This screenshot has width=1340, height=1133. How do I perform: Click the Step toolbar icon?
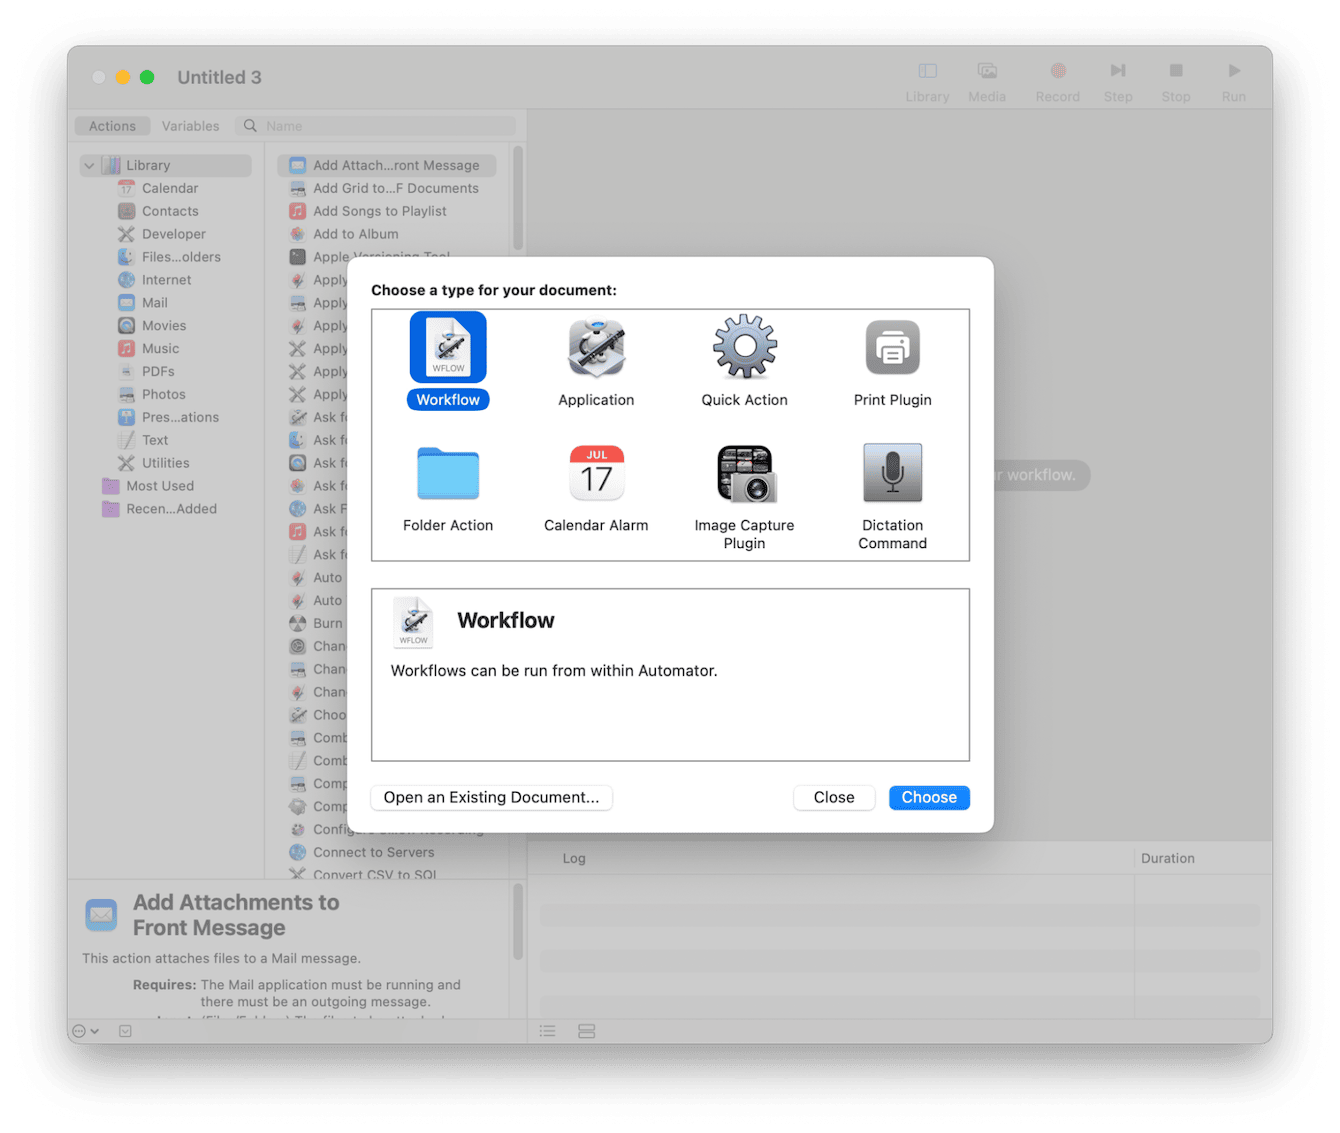point(1118,72)
